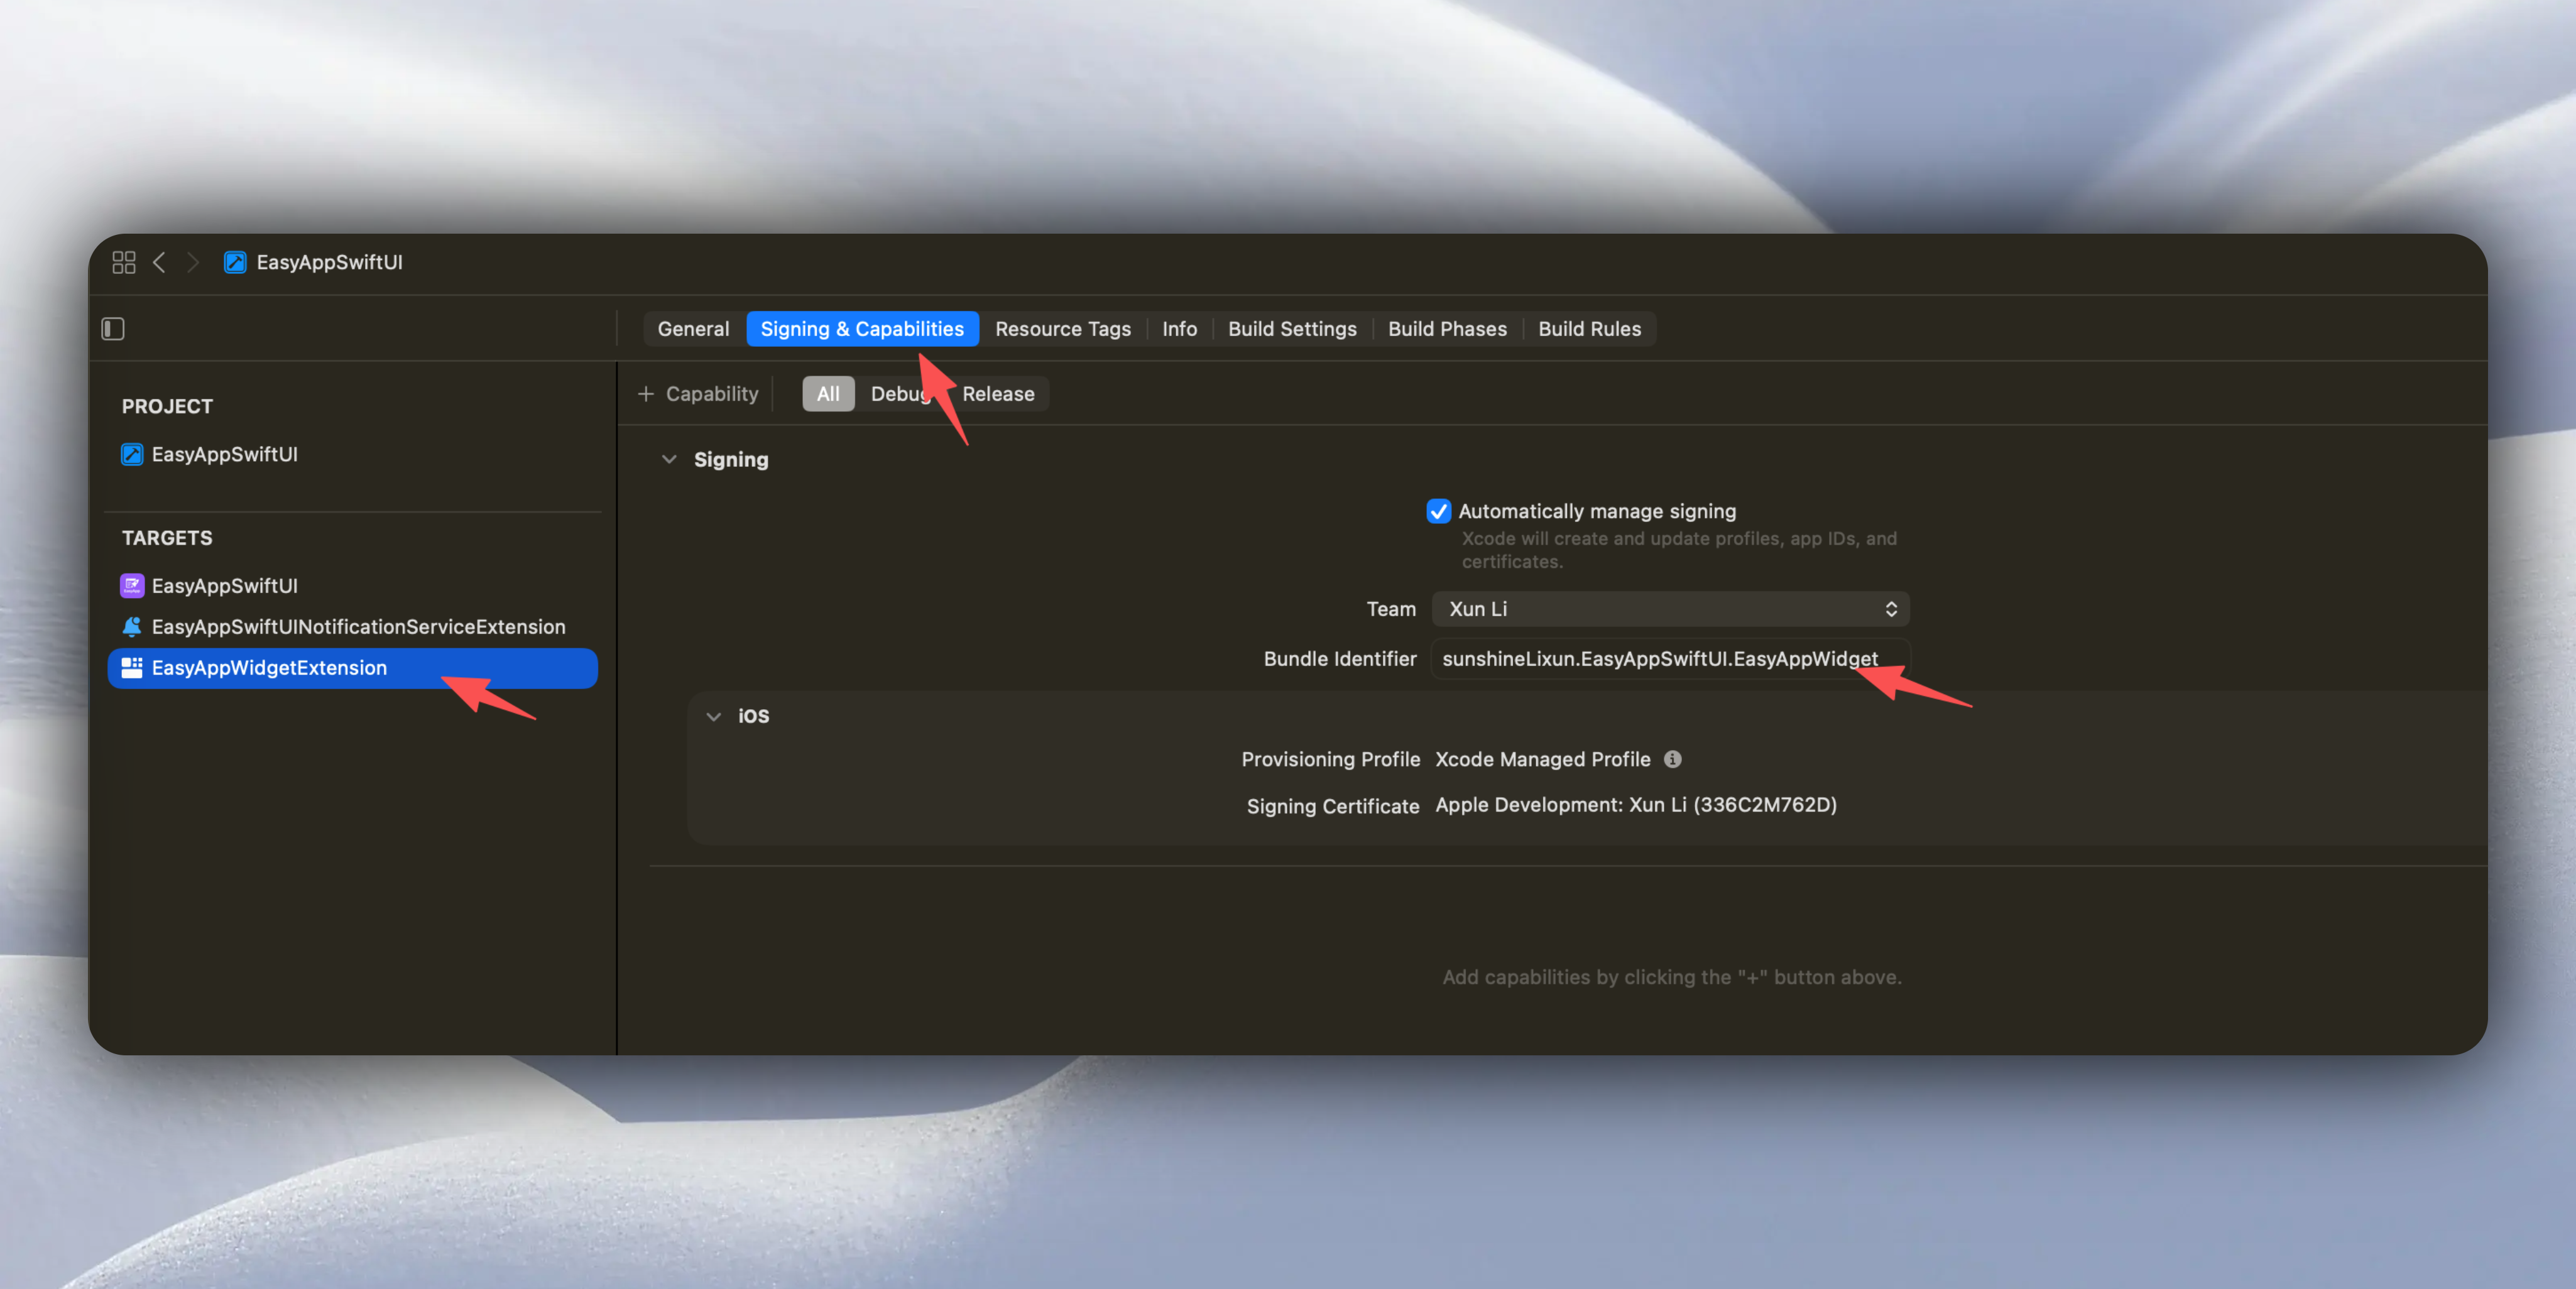Go back with the left chevron
Image resolution: width=2576 pixels, height=1289 pixels.
point(159,262)
